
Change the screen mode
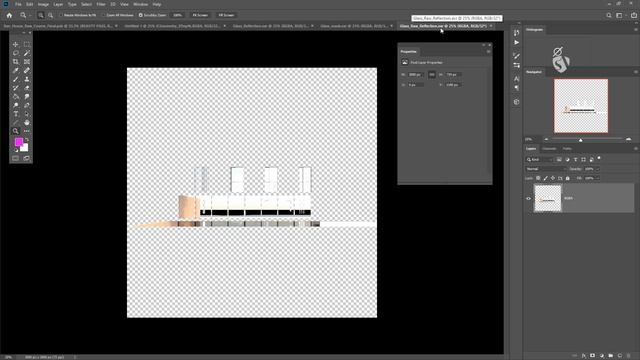(x=27, y=158)
